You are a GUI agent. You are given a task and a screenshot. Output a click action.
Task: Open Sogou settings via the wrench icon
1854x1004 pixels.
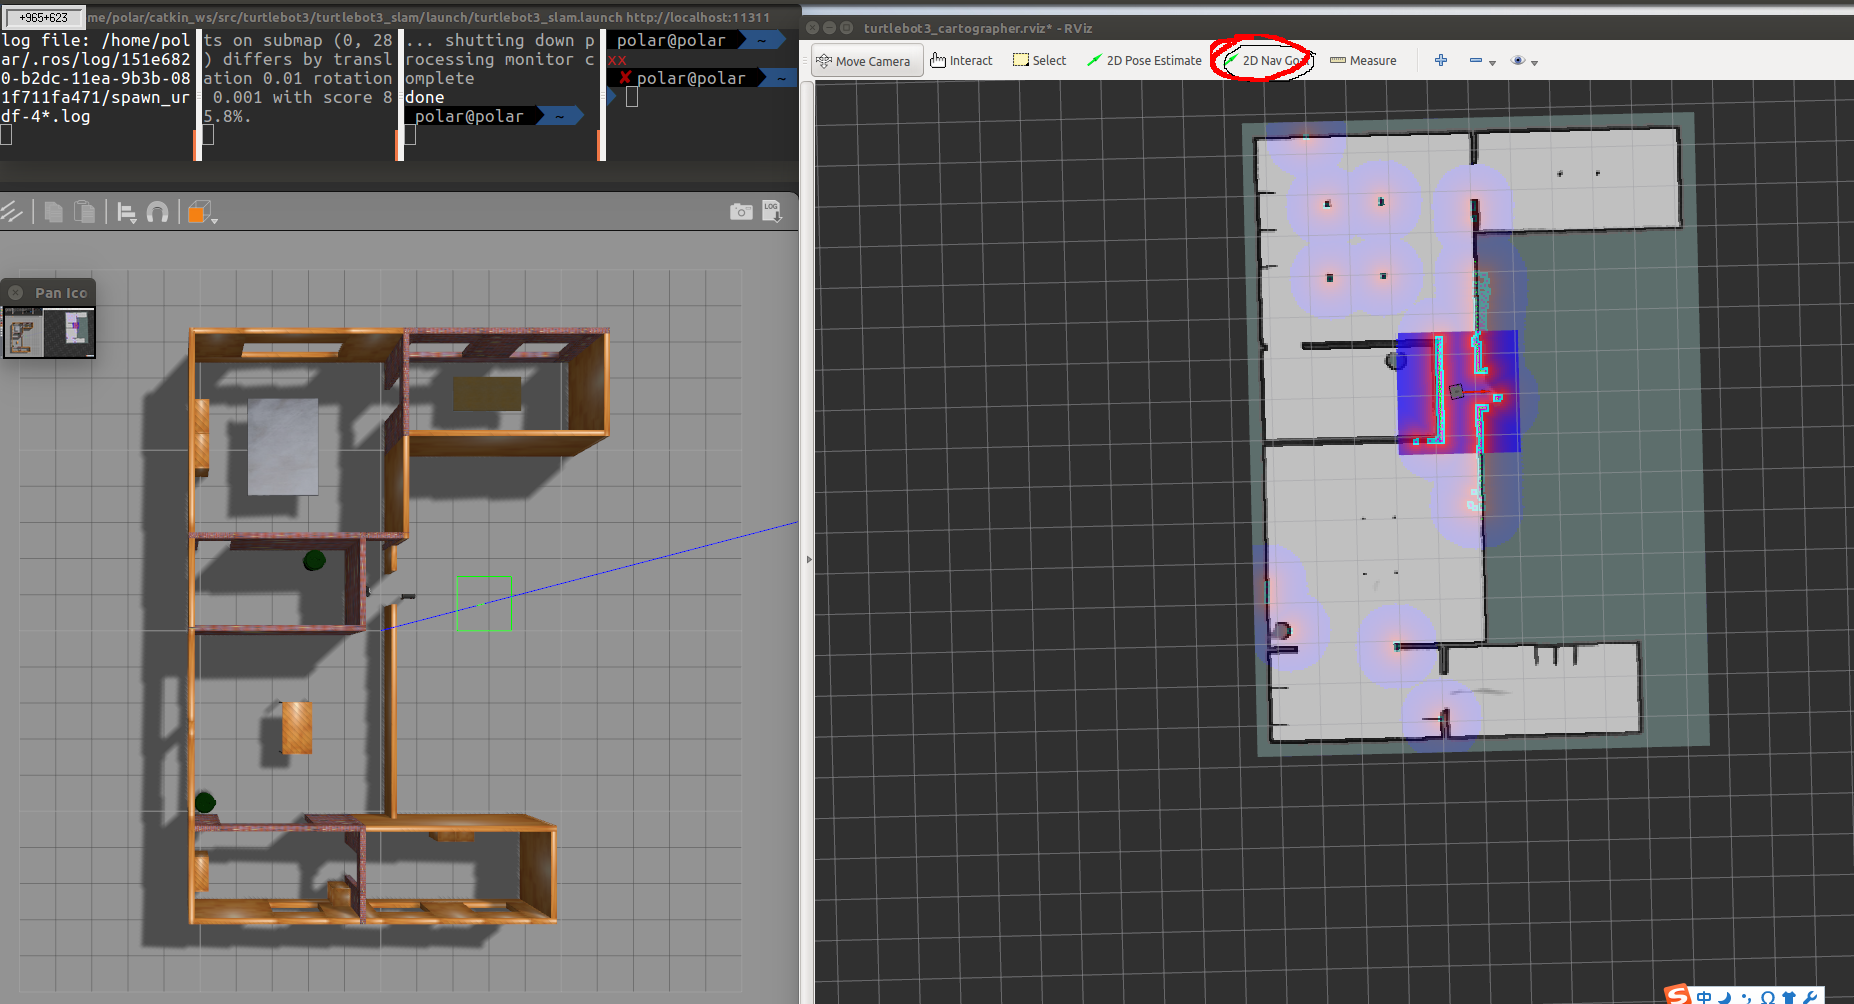[x=1810, y=996]
